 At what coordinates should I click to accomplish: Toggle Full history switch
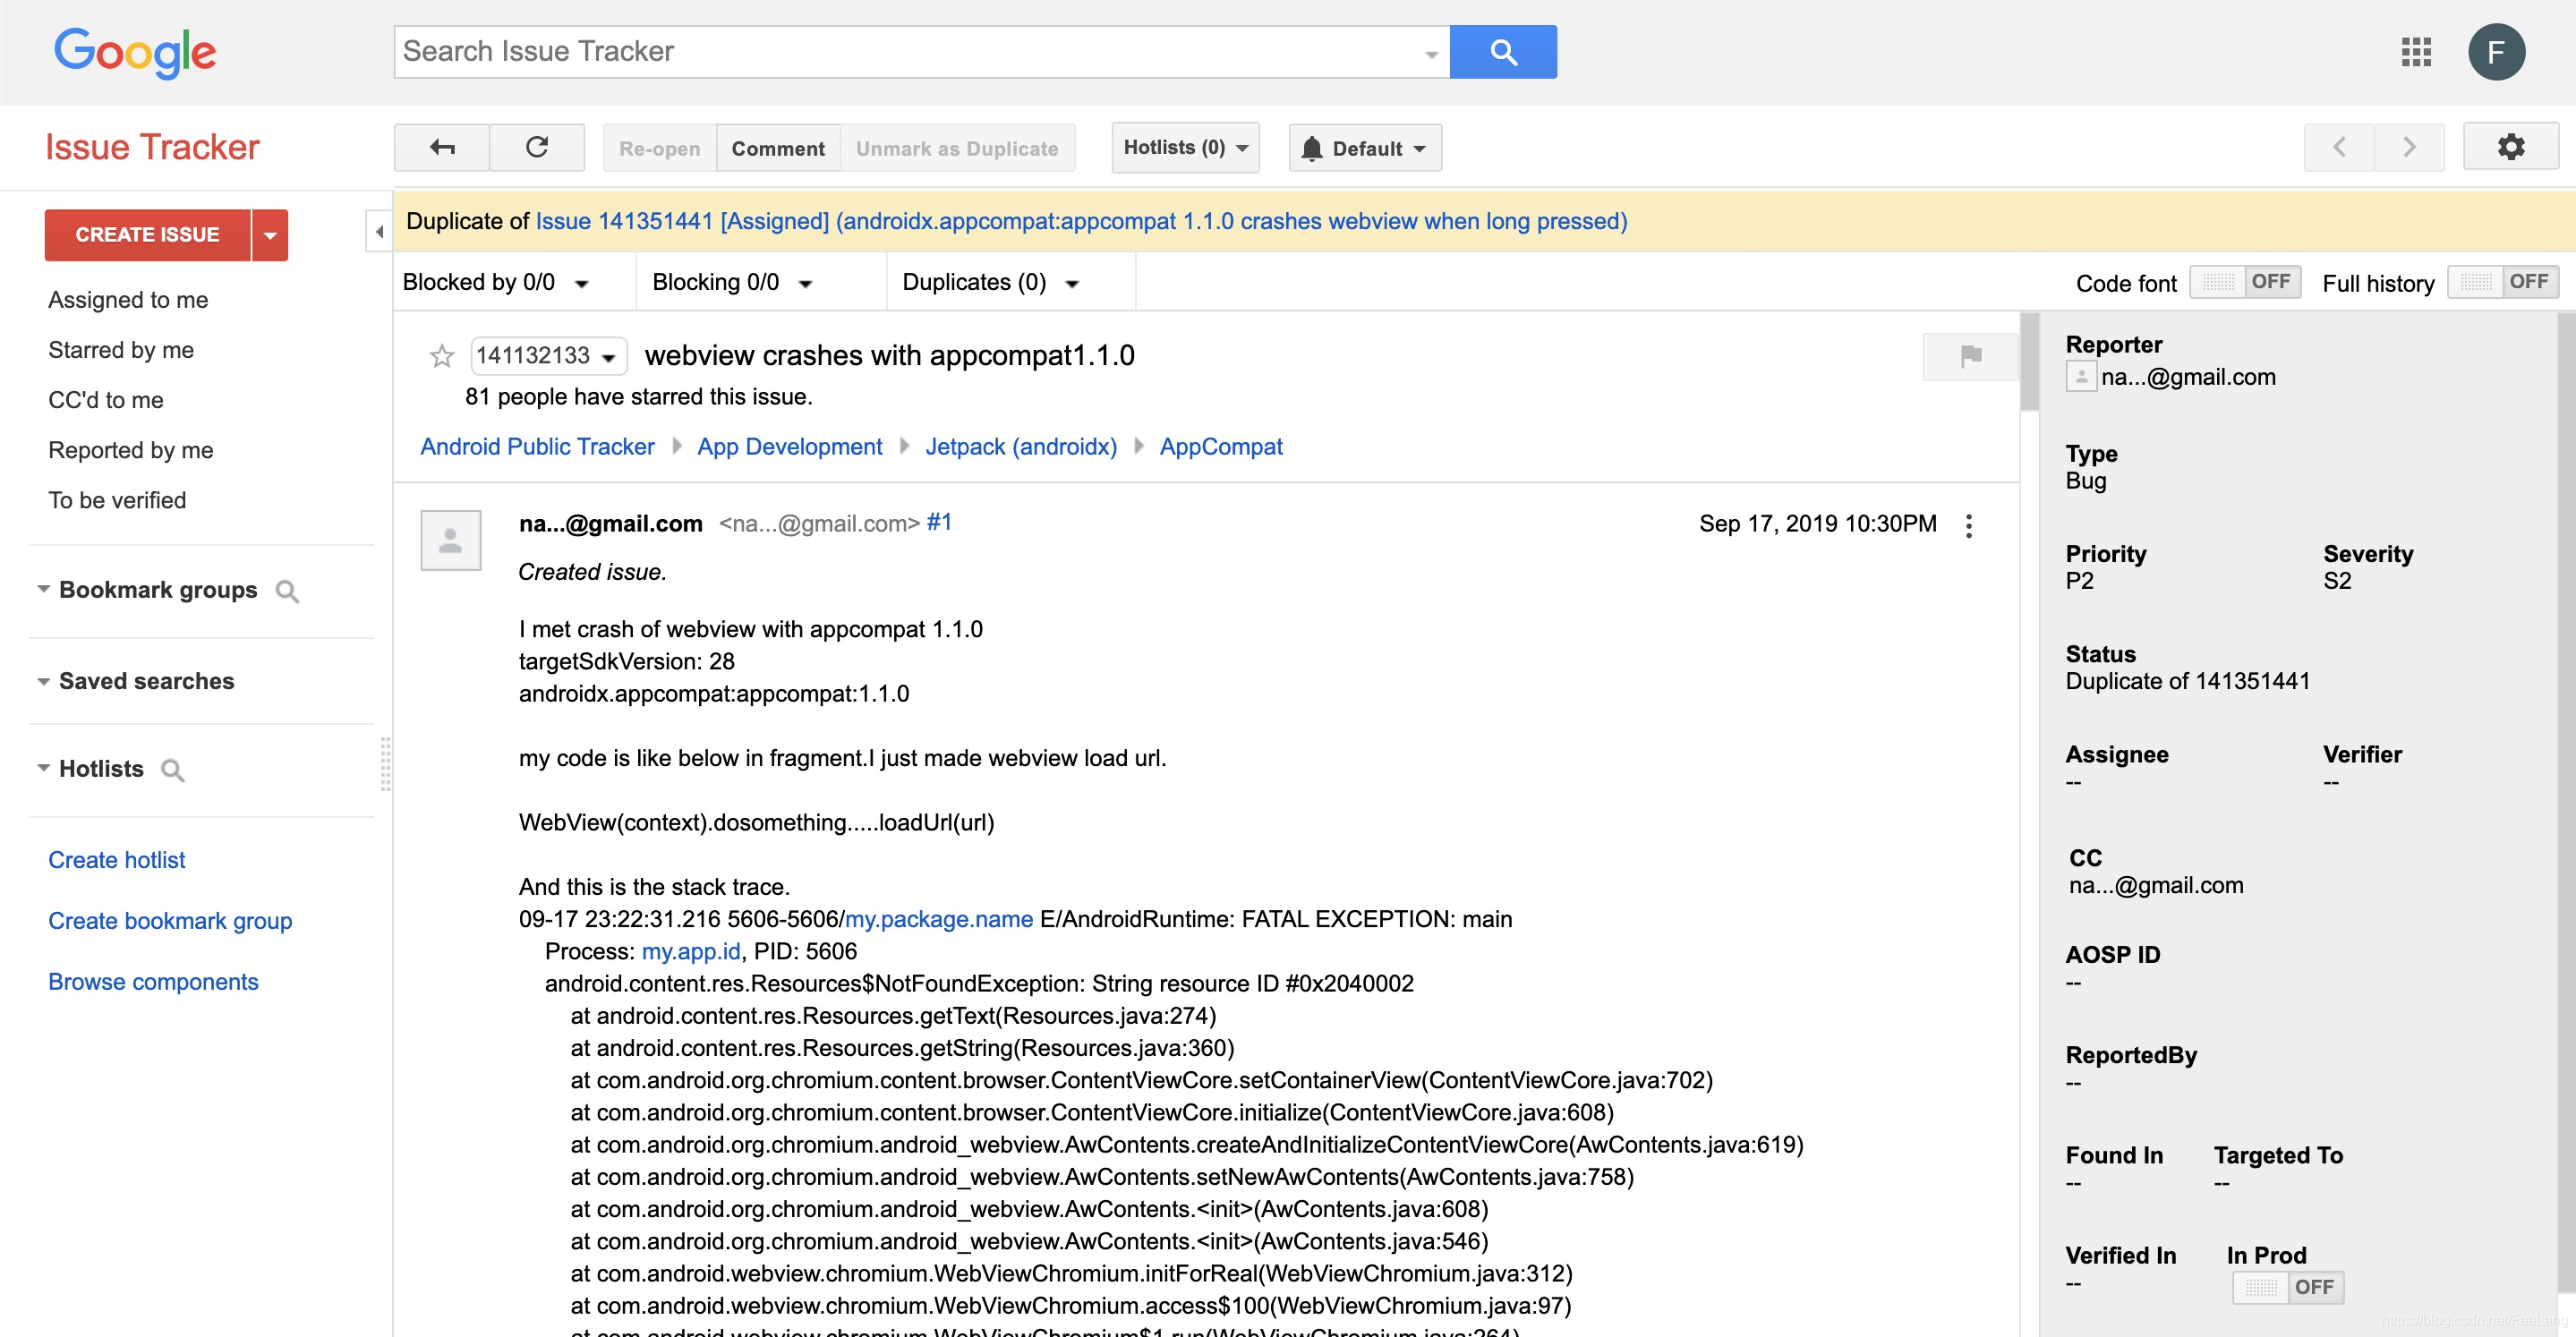(2503, 282)
